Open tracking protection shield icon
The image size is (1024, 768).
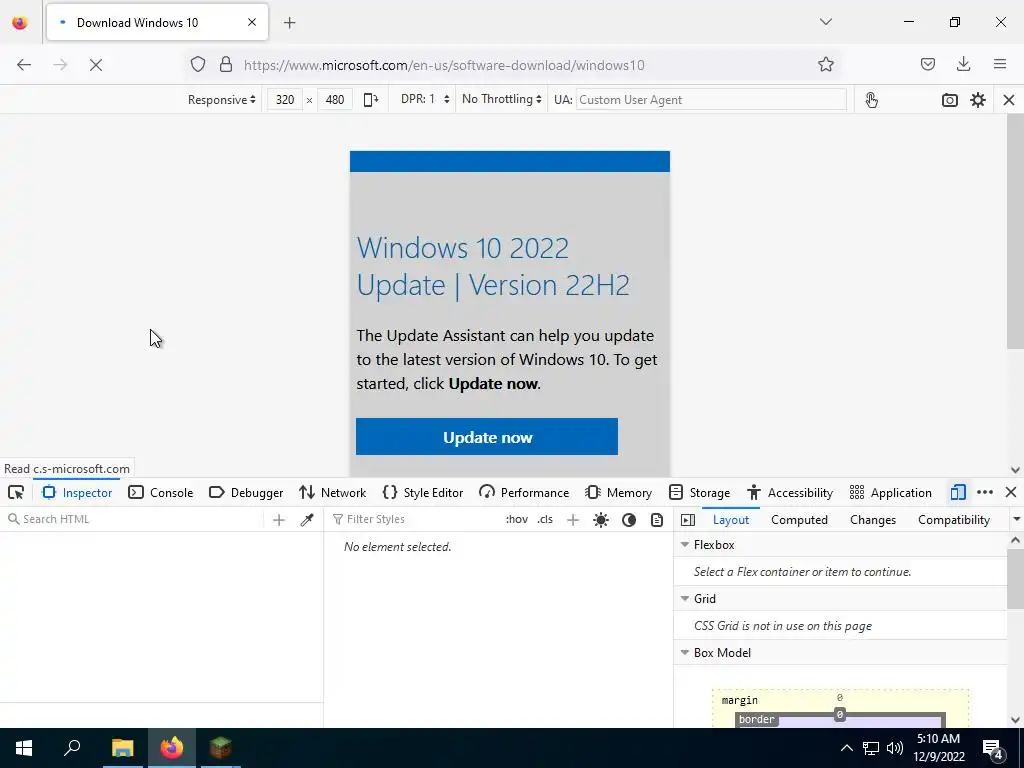pyautogui.click(x=198, y=65)
